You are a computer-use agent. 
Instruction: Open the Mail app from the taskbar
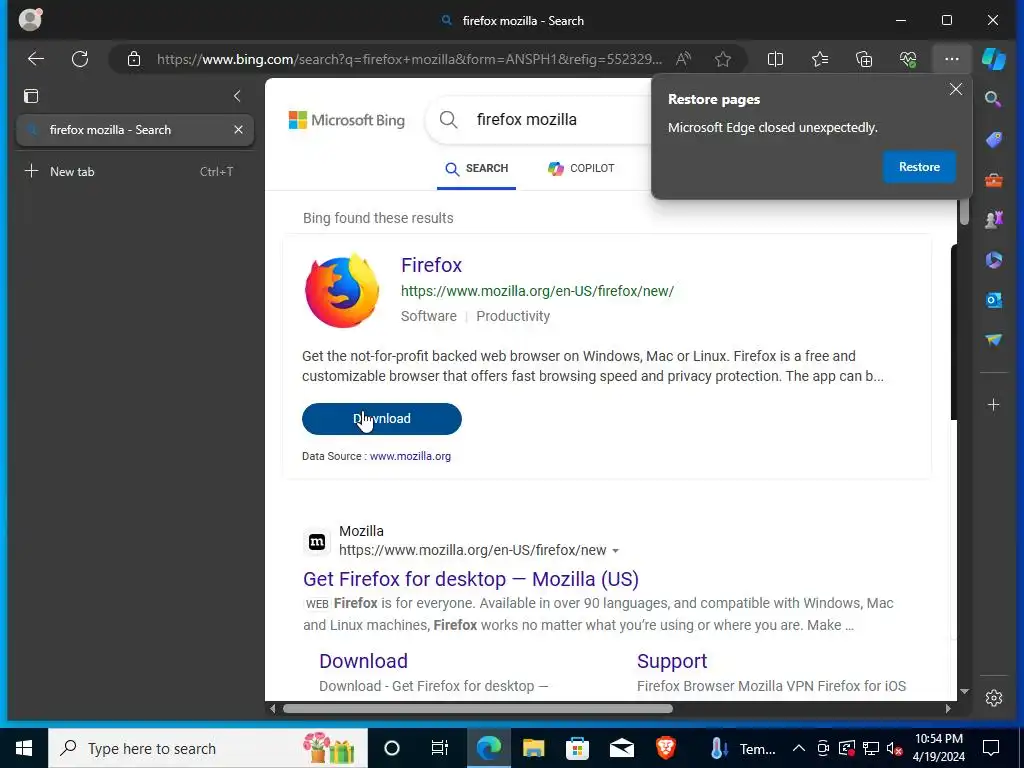click(622, 748)
